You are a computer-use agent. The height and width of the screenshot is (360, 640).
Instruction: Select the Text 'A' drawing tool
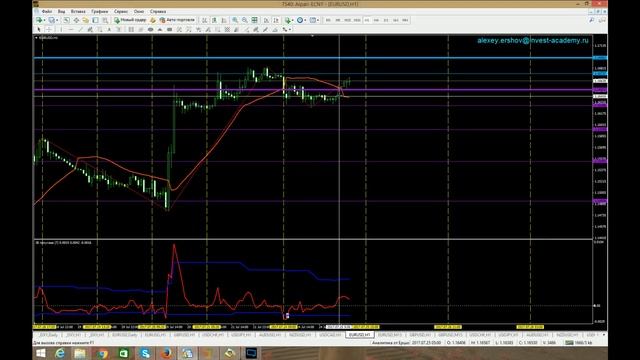[109, 29]
